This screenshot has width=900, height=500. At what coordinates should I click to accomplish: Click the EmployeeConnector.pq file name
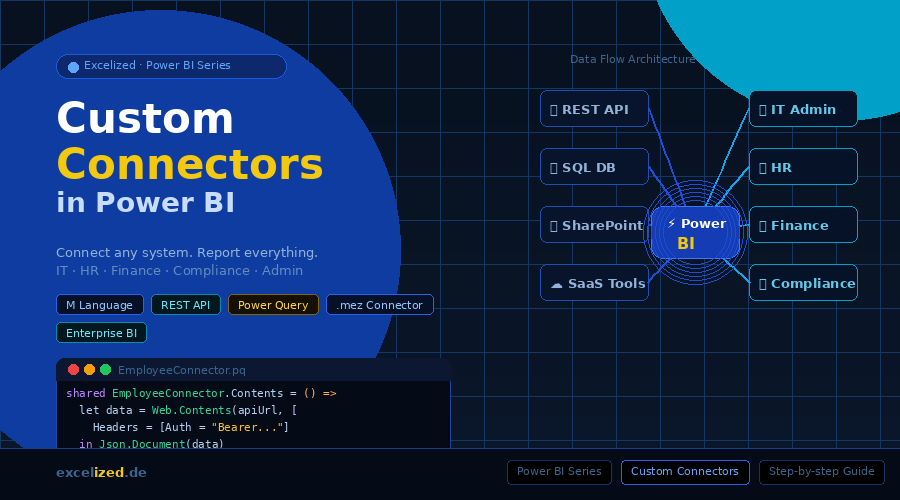pyautogui.click(x=182, y=370)
